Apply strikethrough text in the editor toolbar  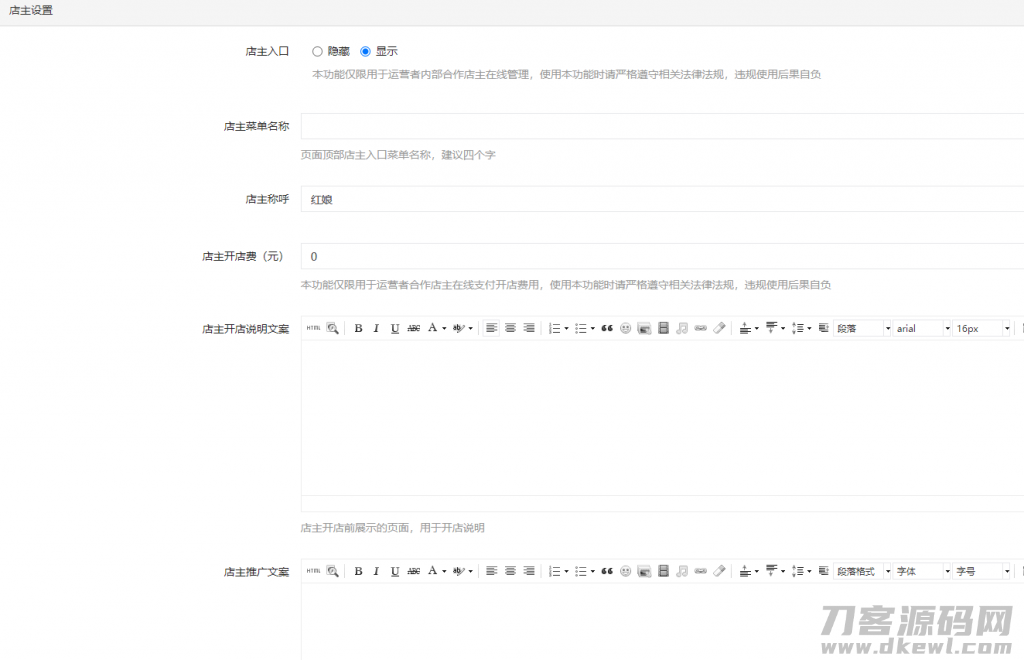(412, 328)
